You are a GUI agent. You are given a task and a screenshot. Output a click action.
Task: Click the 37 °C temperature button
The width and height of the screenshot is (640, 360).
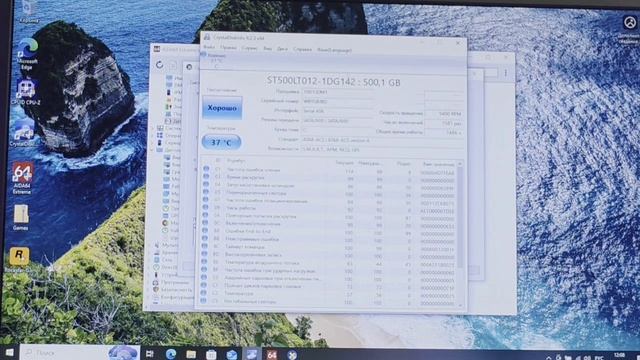221,142
